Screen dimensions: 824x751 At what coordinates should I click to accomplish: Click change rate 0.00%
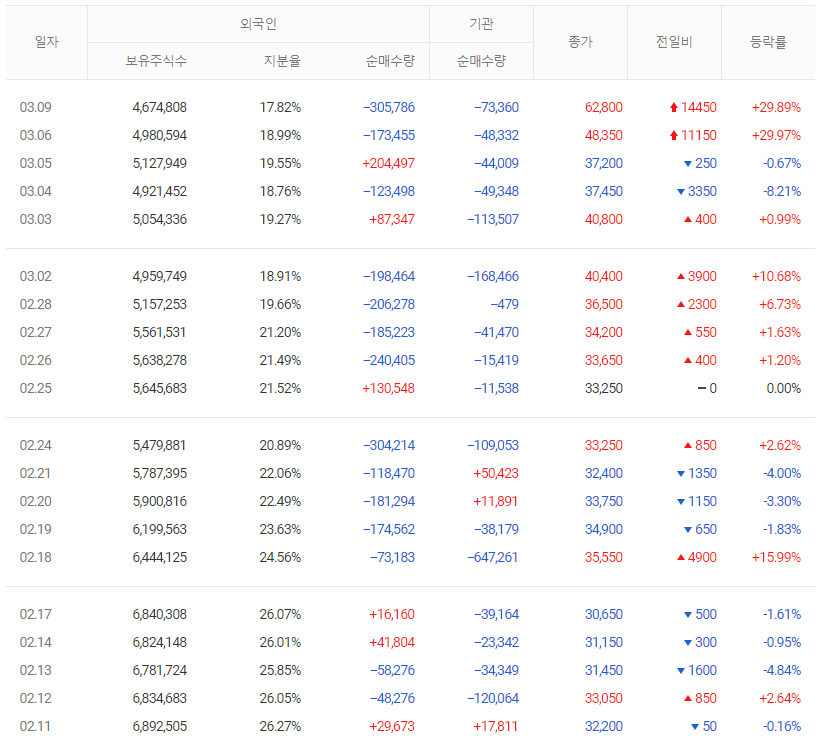[784, 388]
